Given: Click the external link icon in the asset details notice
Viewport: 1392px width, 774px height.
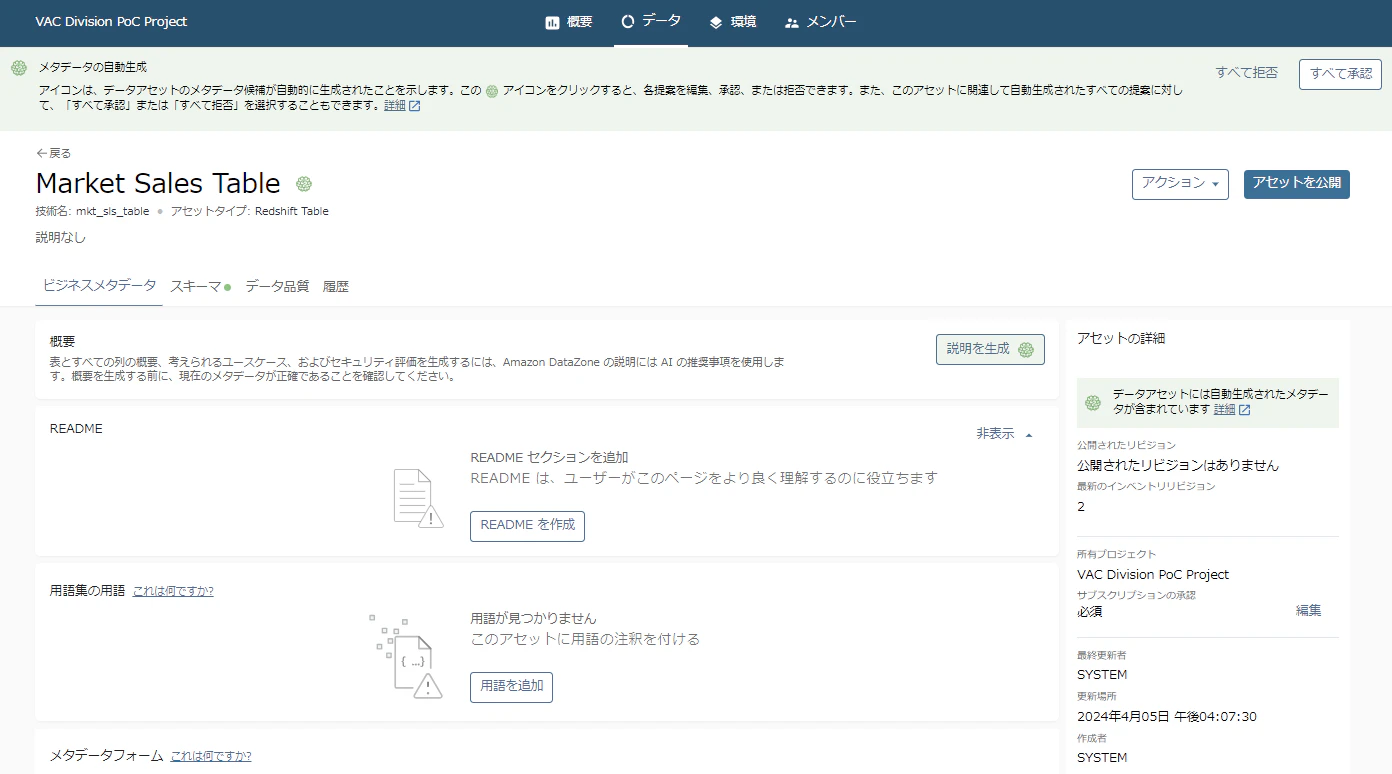Looking at the screenshot, I should pos(1245,410).
